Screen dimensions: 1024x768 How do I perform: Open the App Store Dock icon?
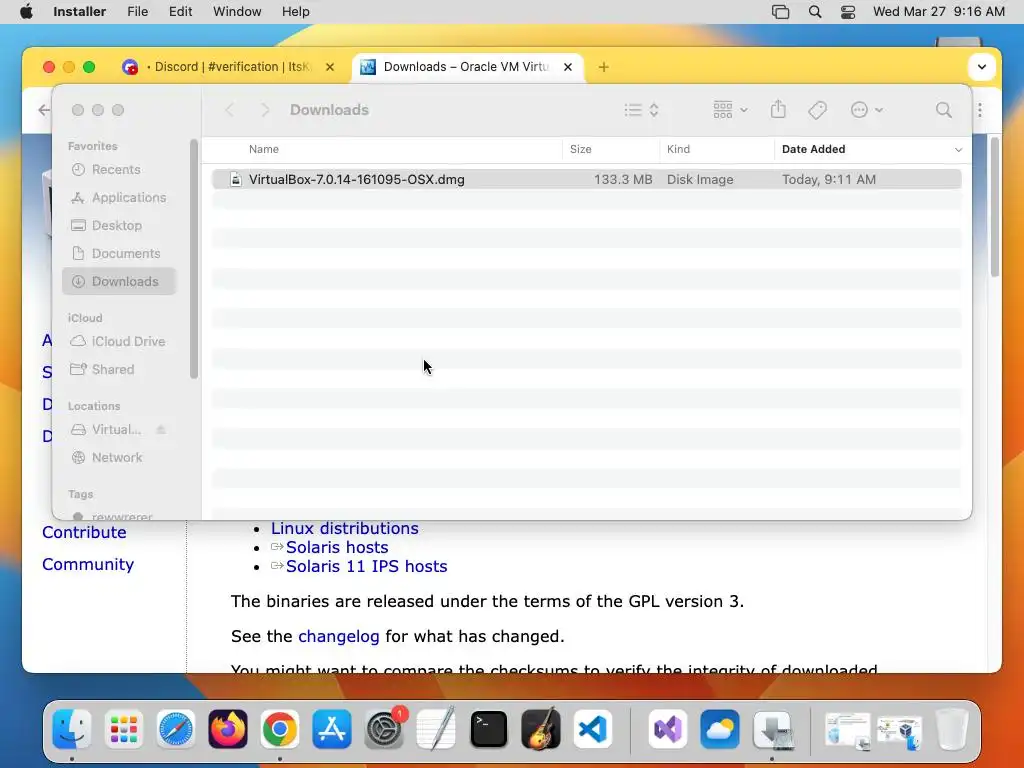click(x=332, y=729)
